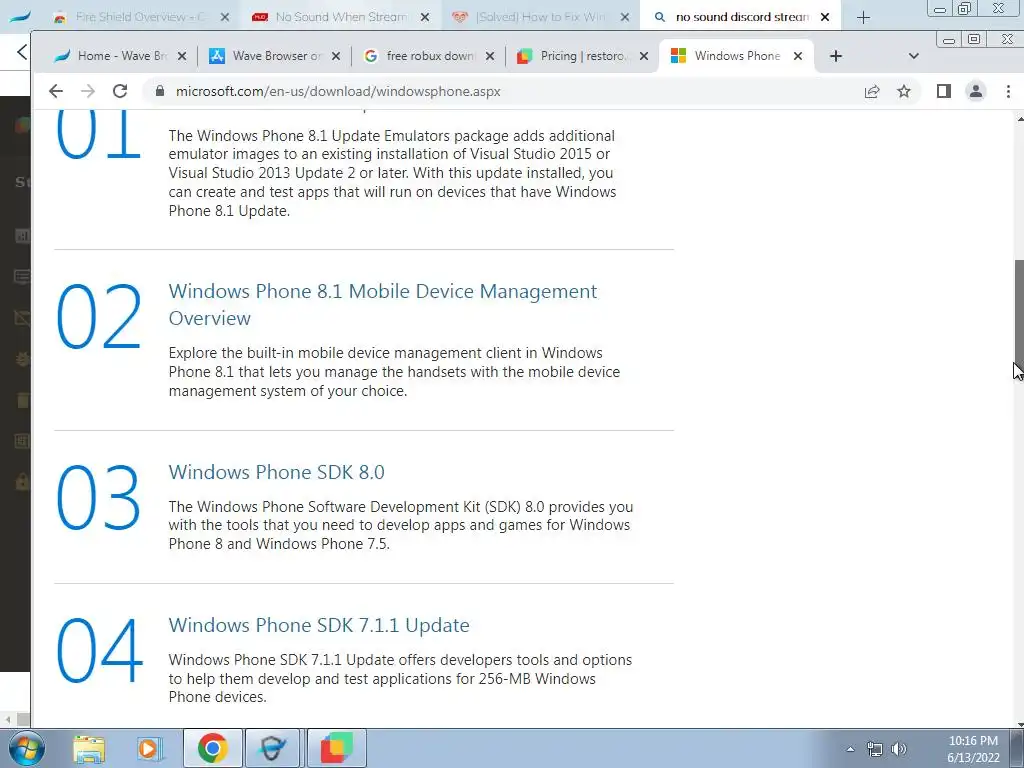The image size is (1024, 768).
Task: Switch to Pricing | restoro tab
Action: (575, 56)
